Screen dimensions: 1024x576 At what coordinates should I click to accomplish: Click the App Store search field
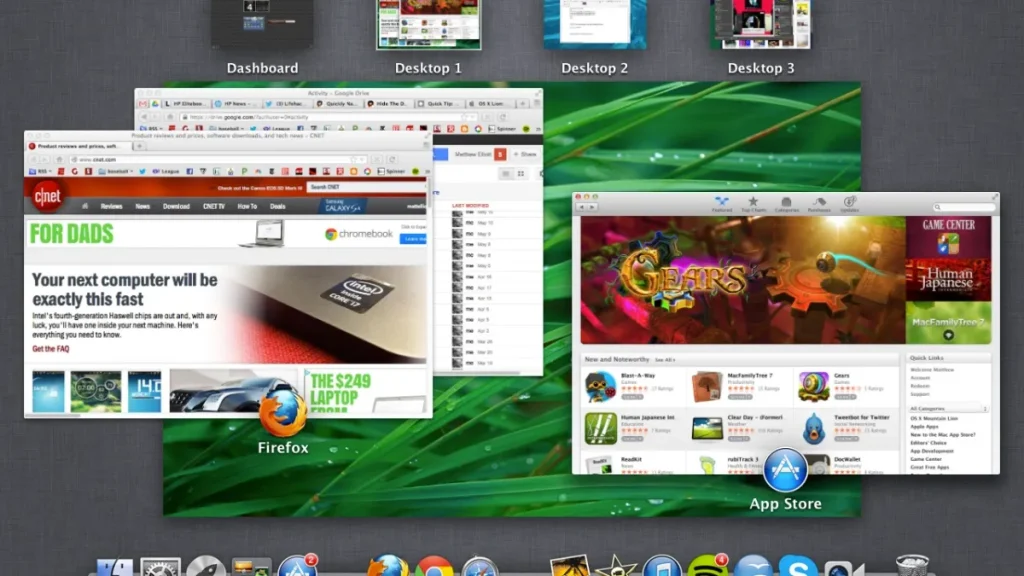[964, 207]
